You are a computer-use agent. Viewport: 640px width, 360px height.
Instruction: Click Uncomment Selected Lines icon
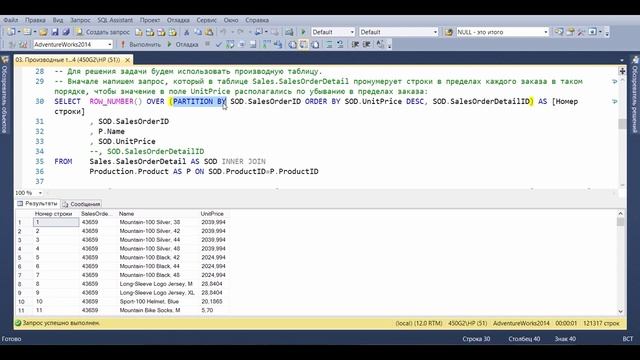340,44
